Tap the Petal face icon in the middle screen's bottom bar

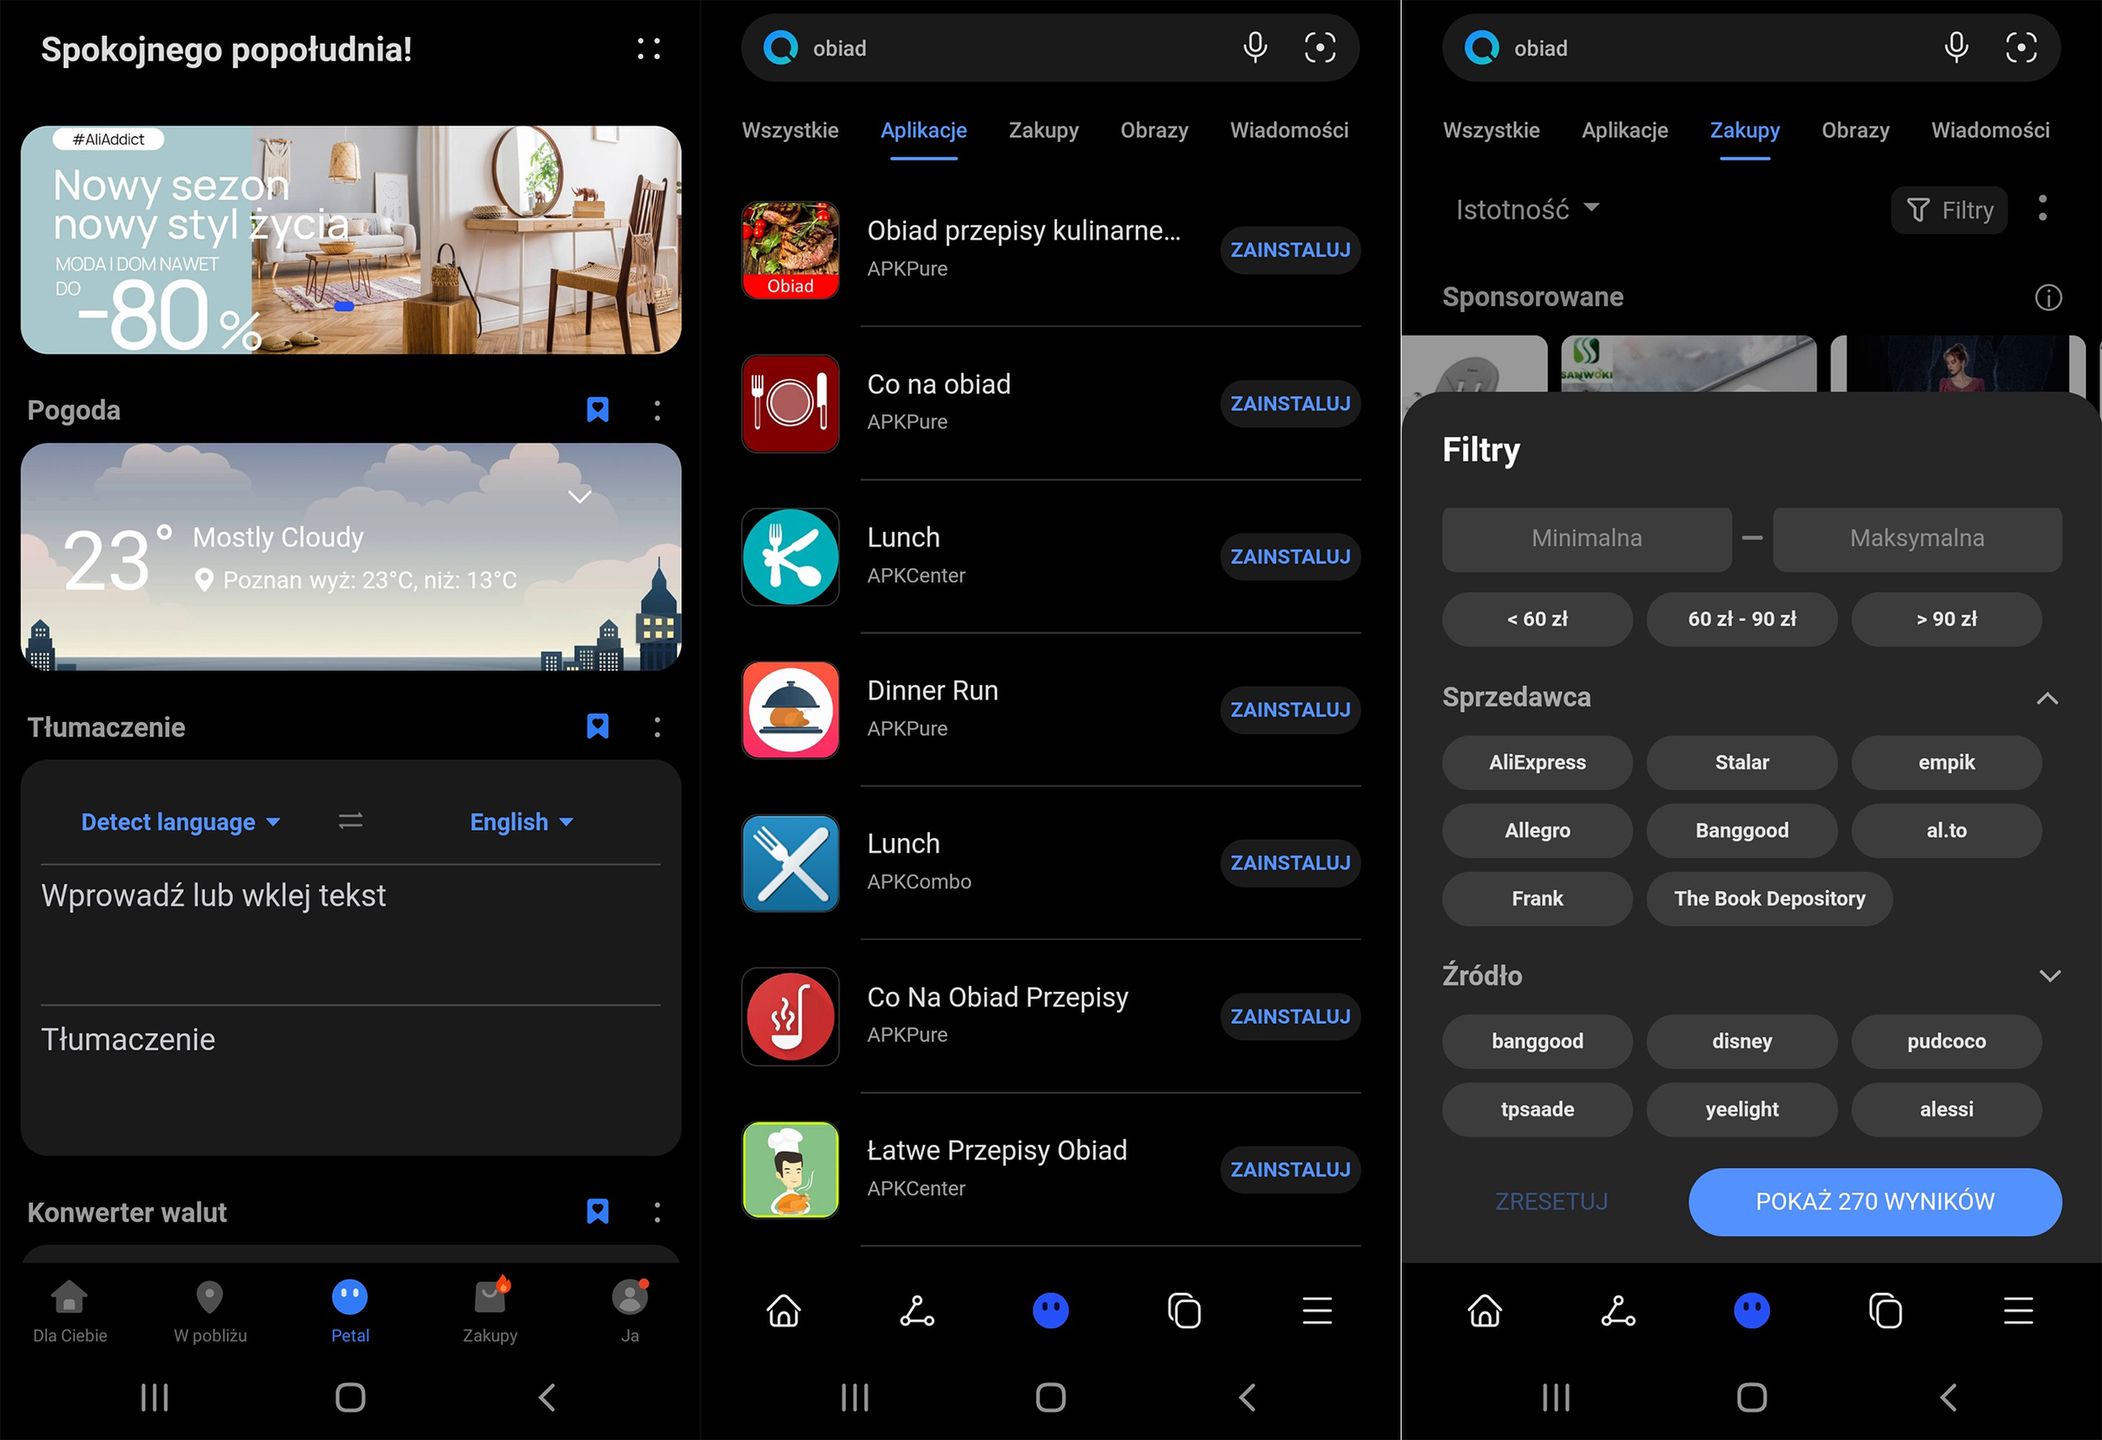pos(1051,1310)
